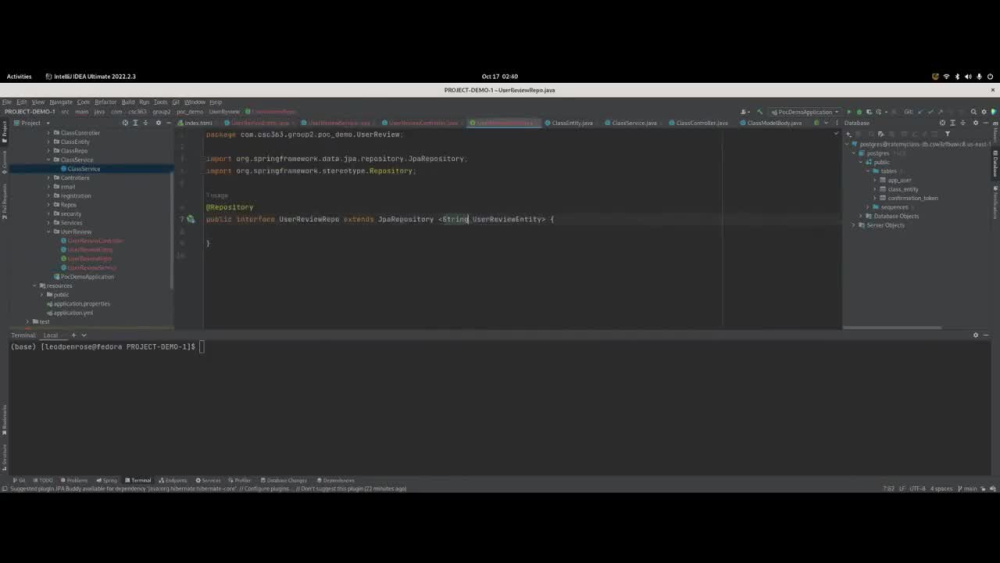
Task: Open IDE settings gear in main toolbar
Action: click(984, 112)
